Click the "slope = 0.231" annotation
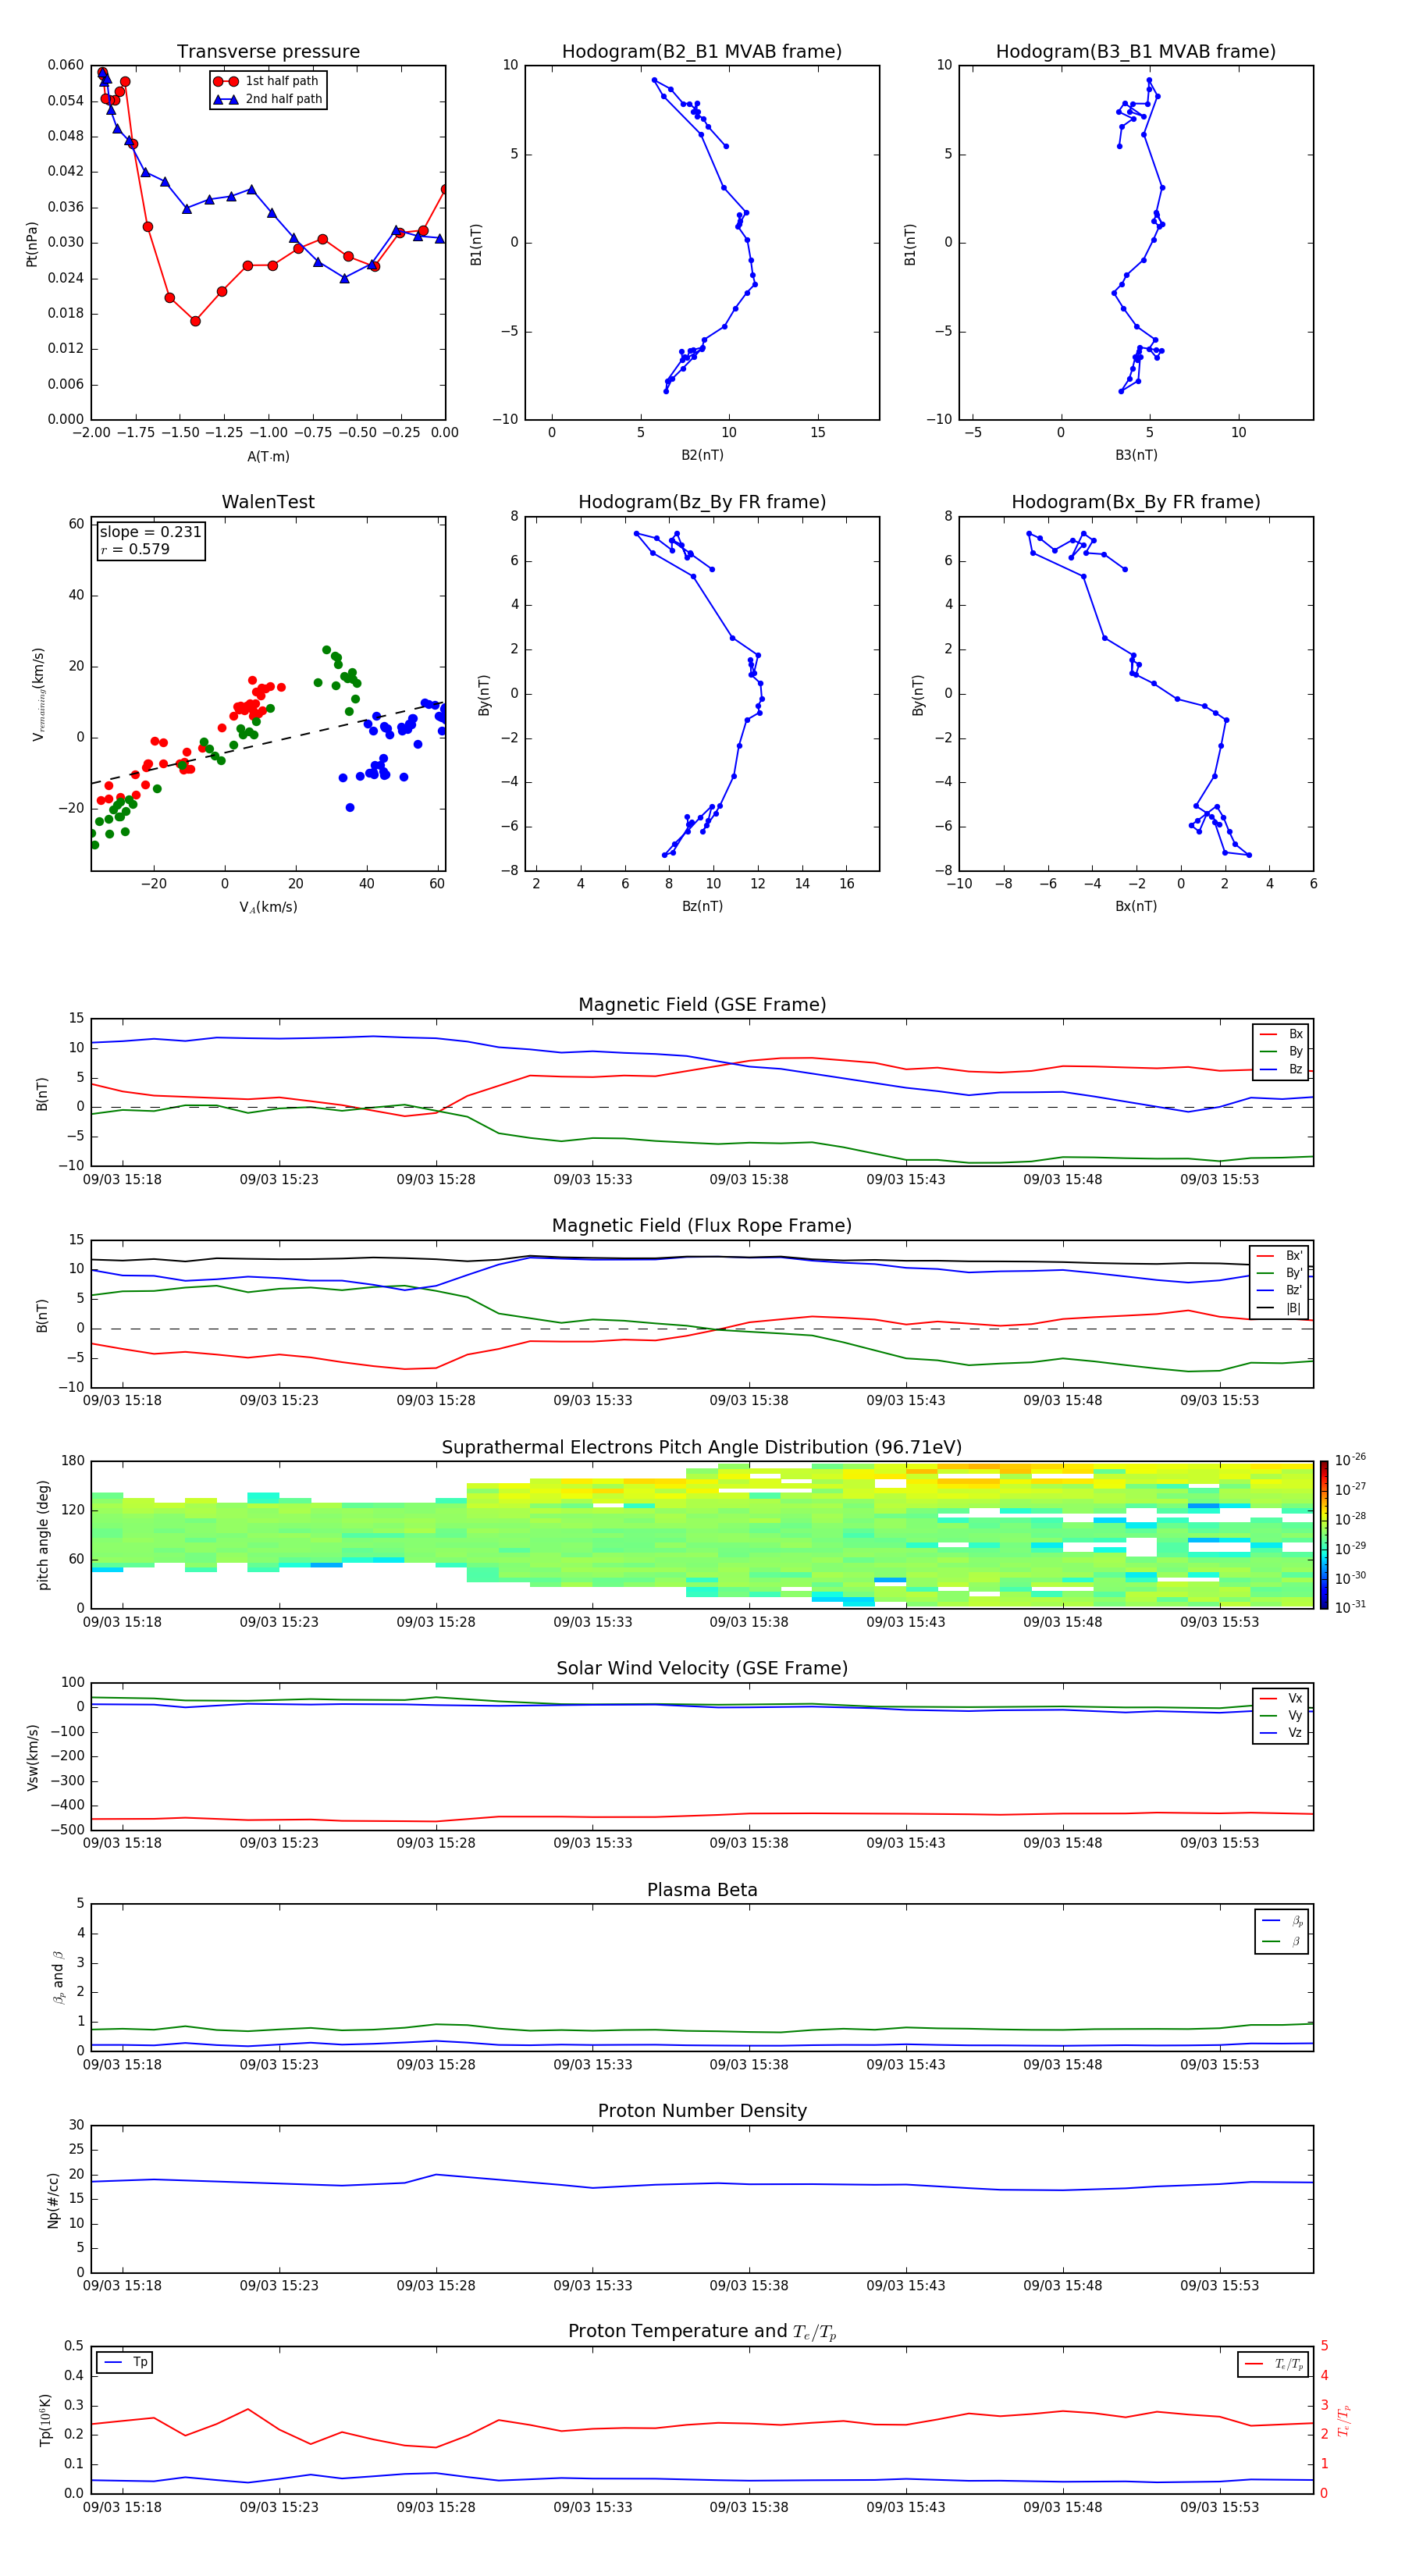This screenshot has width=1405, height=2576. click(150, 532)
